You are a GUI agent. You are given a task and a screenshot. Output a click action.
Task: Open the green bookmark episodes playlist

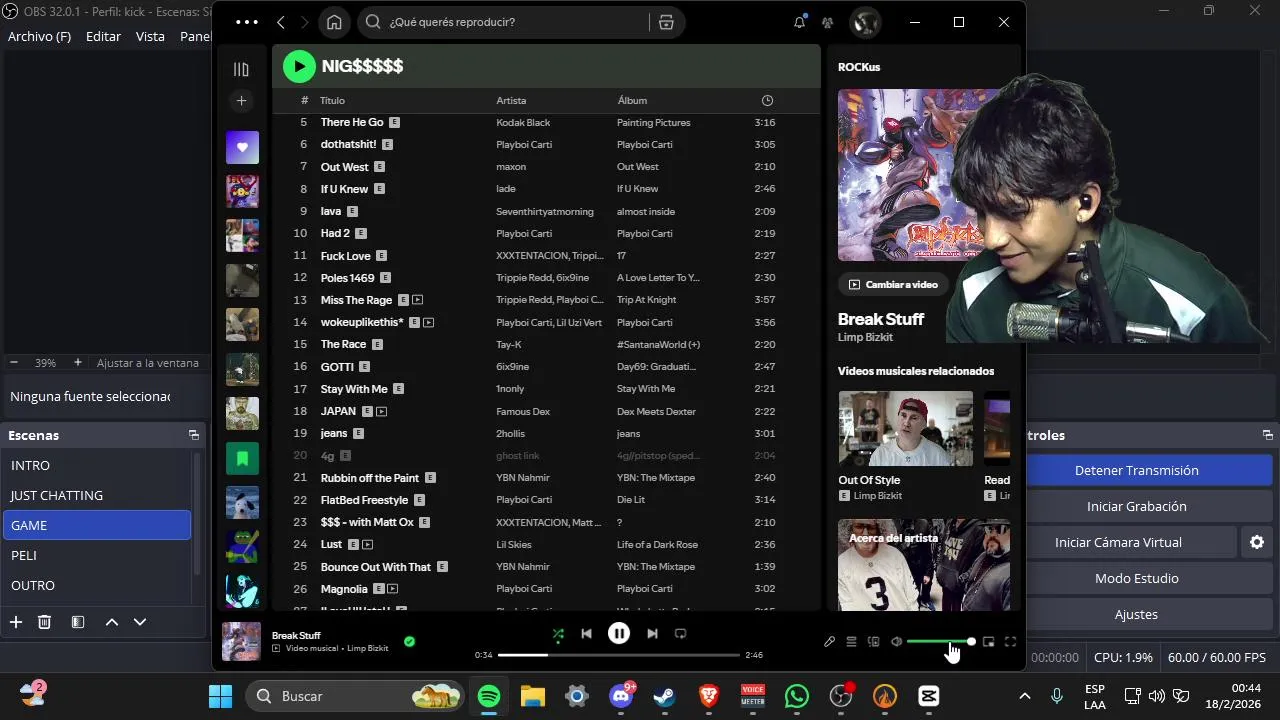pos(242,458)
